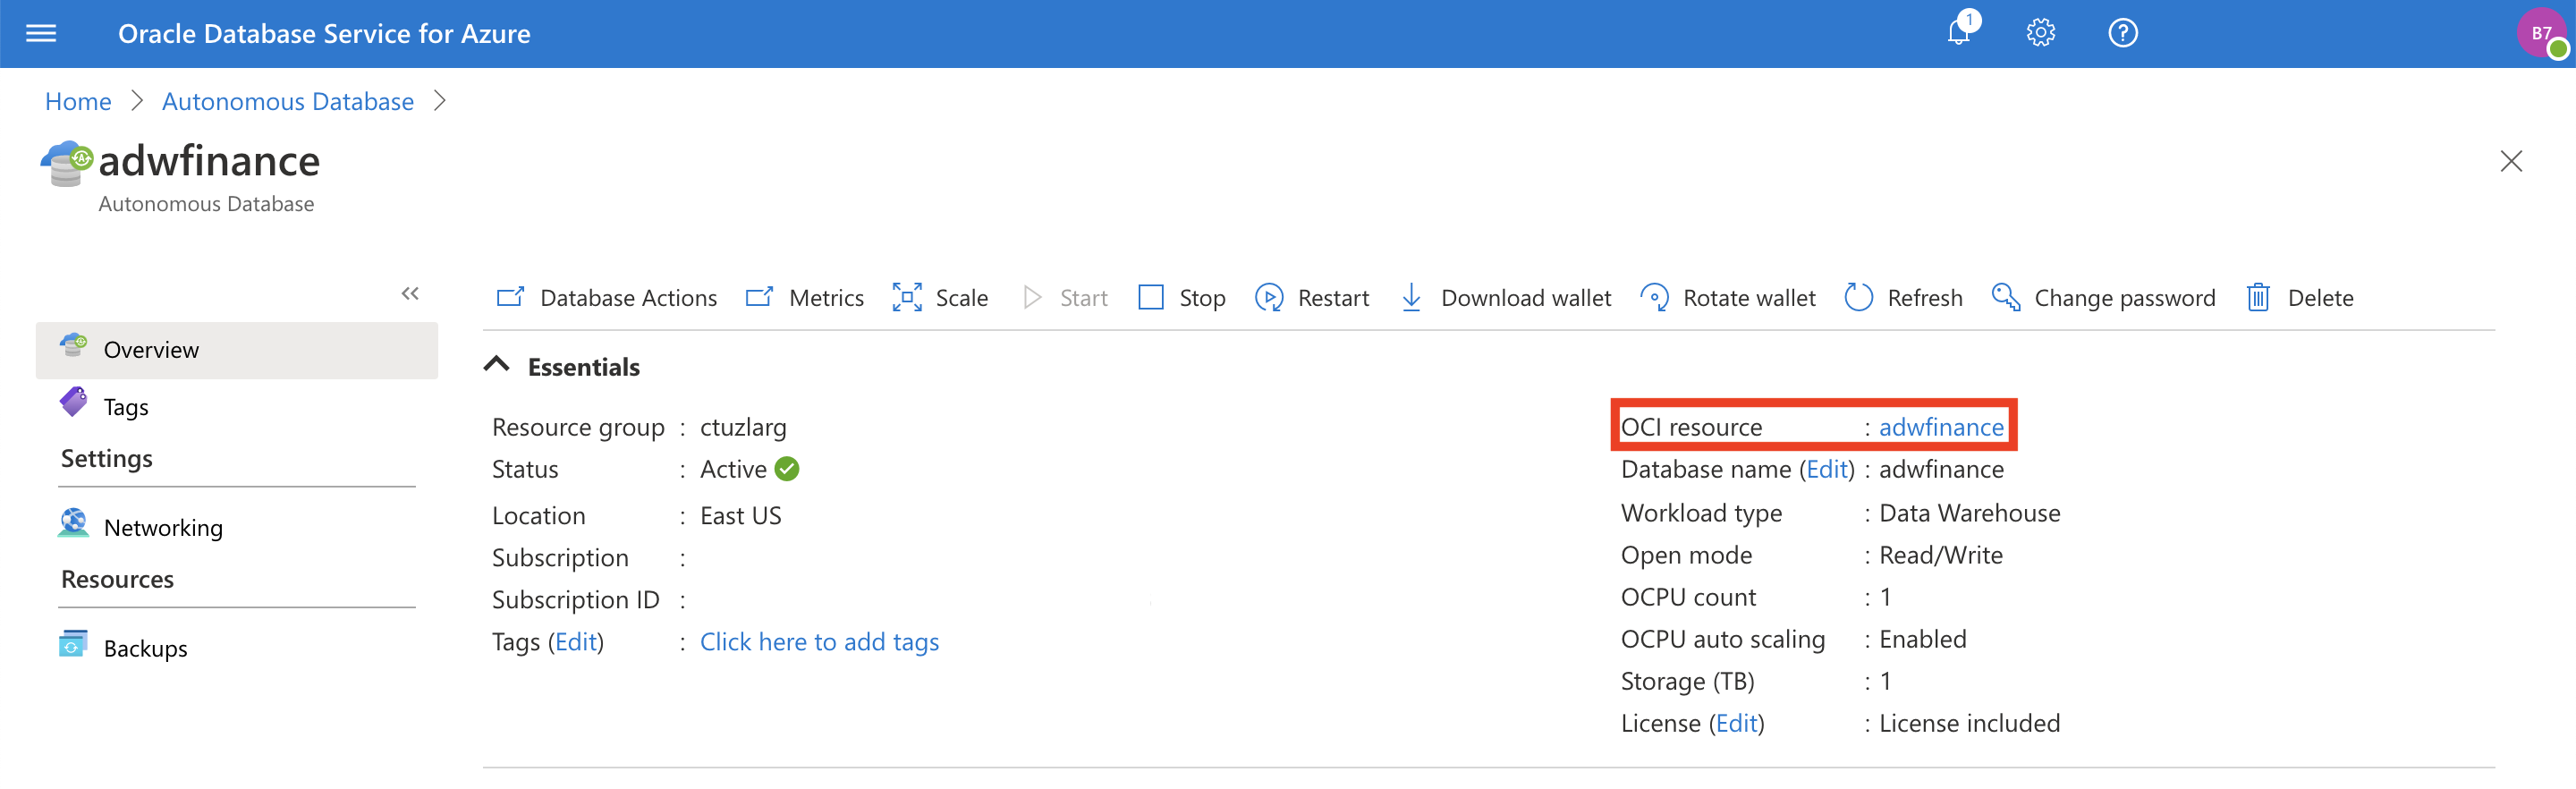
Task: Click the Change password key icon
Action: [x=2005, y=297]
